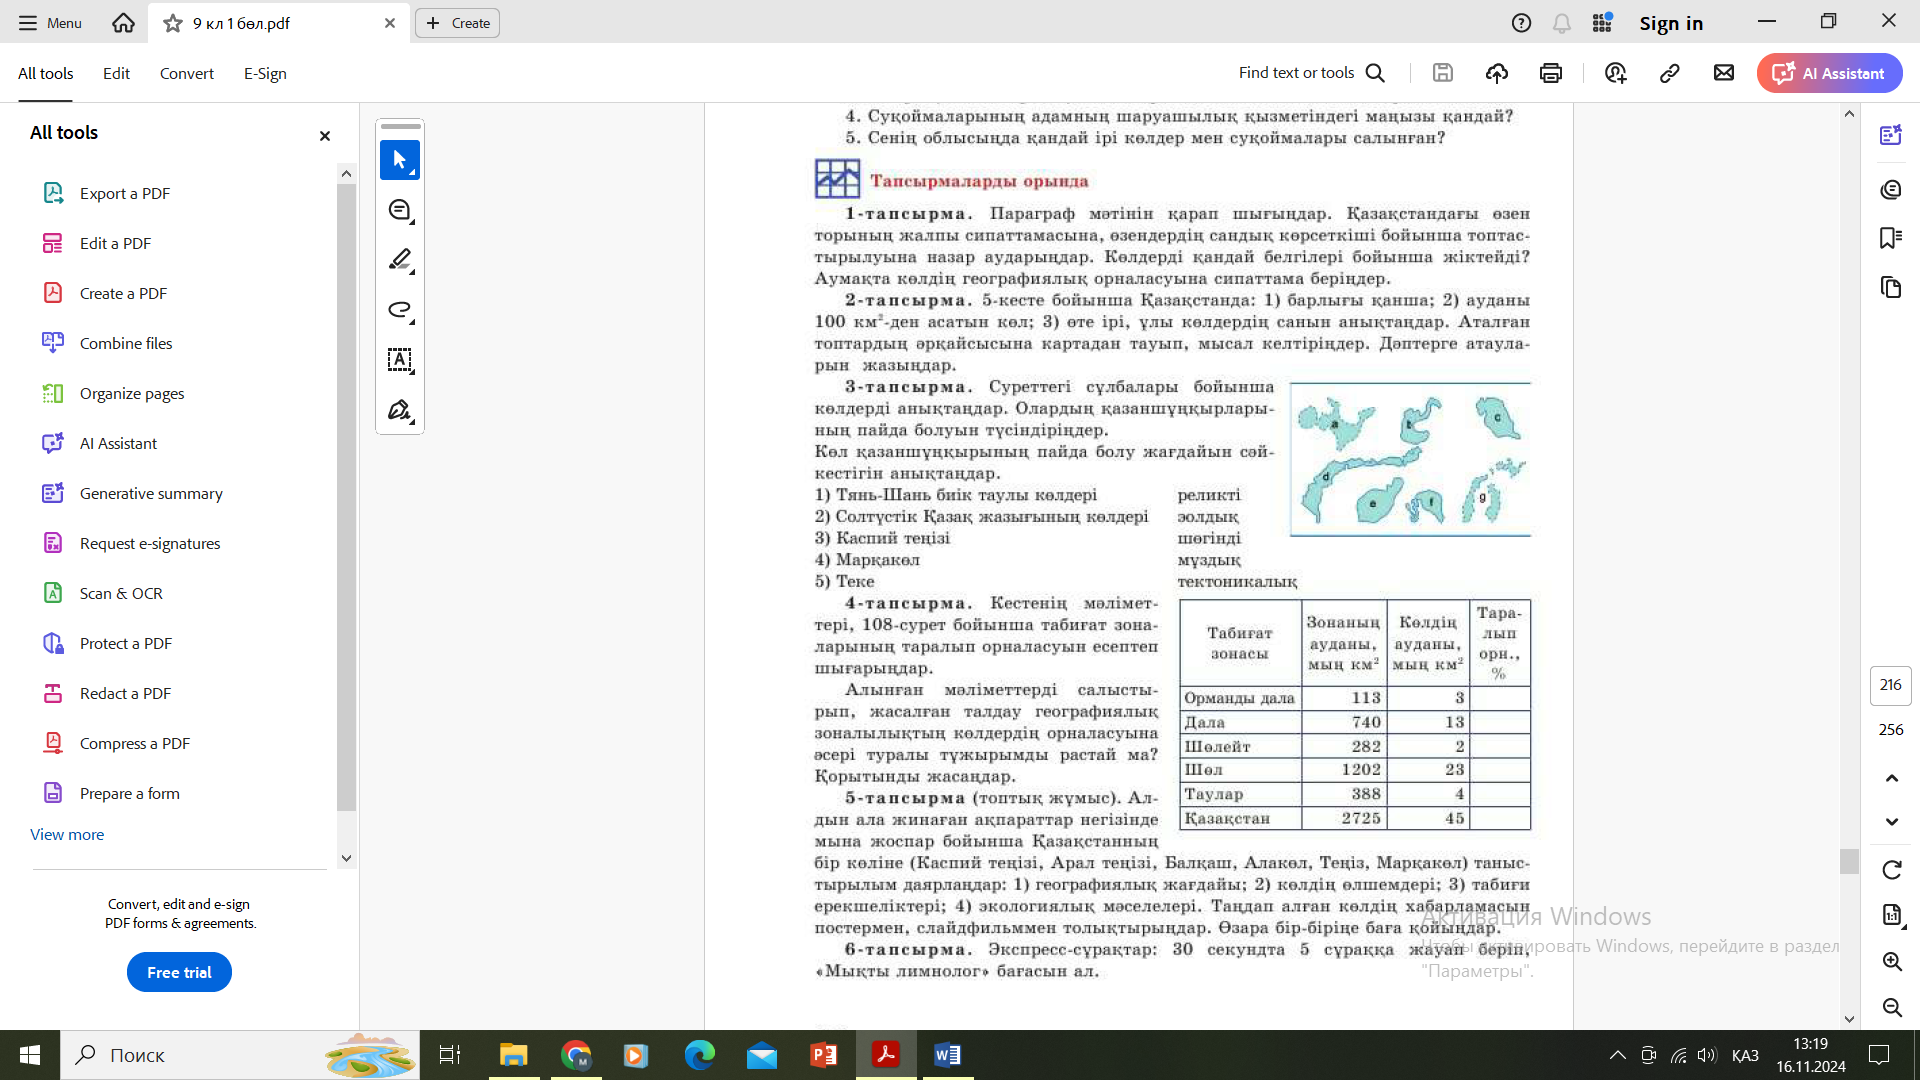
Task: Click the View more link
Action: pos(67,835)
